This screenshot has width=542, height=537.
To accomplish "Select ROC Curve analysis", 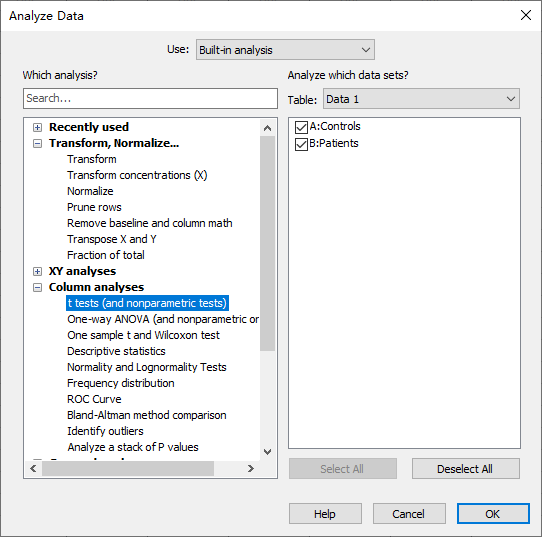I will 94,399.
